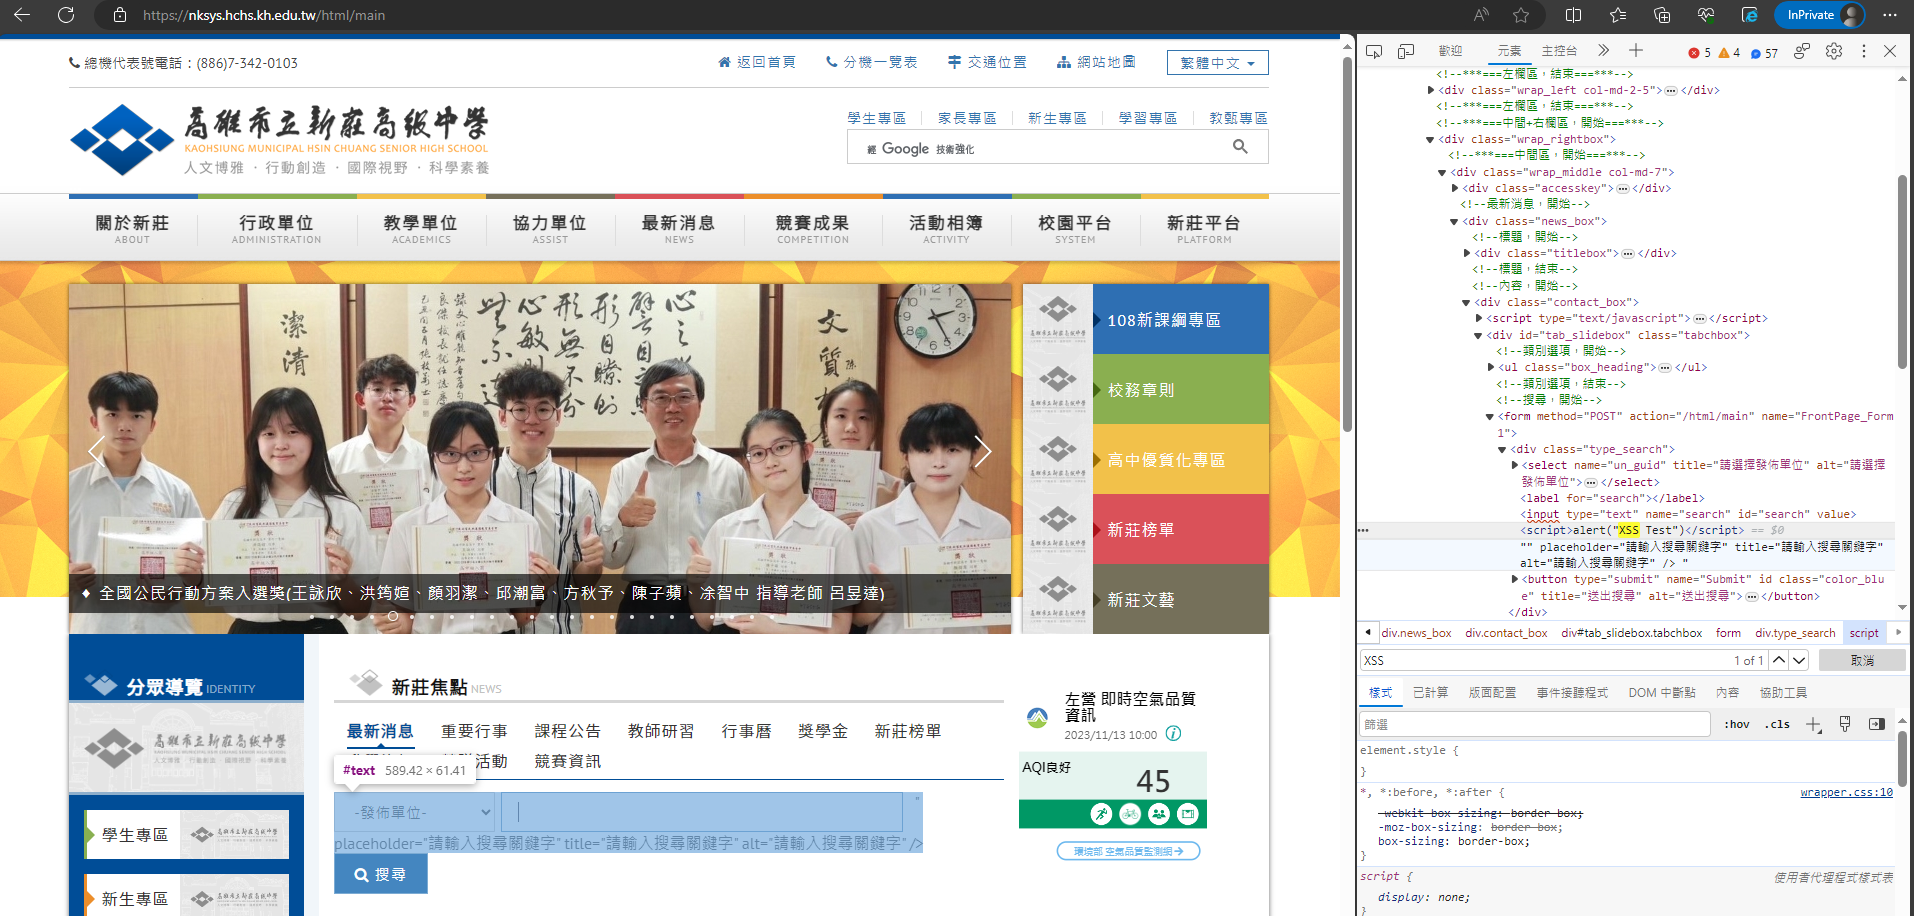Show the next carousel slide

[983, 452]
